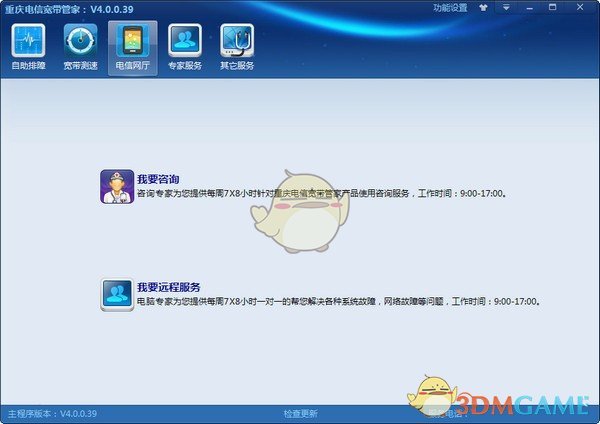
Task: Click the 我要咨询 heading link
Action: click(158, 179)
